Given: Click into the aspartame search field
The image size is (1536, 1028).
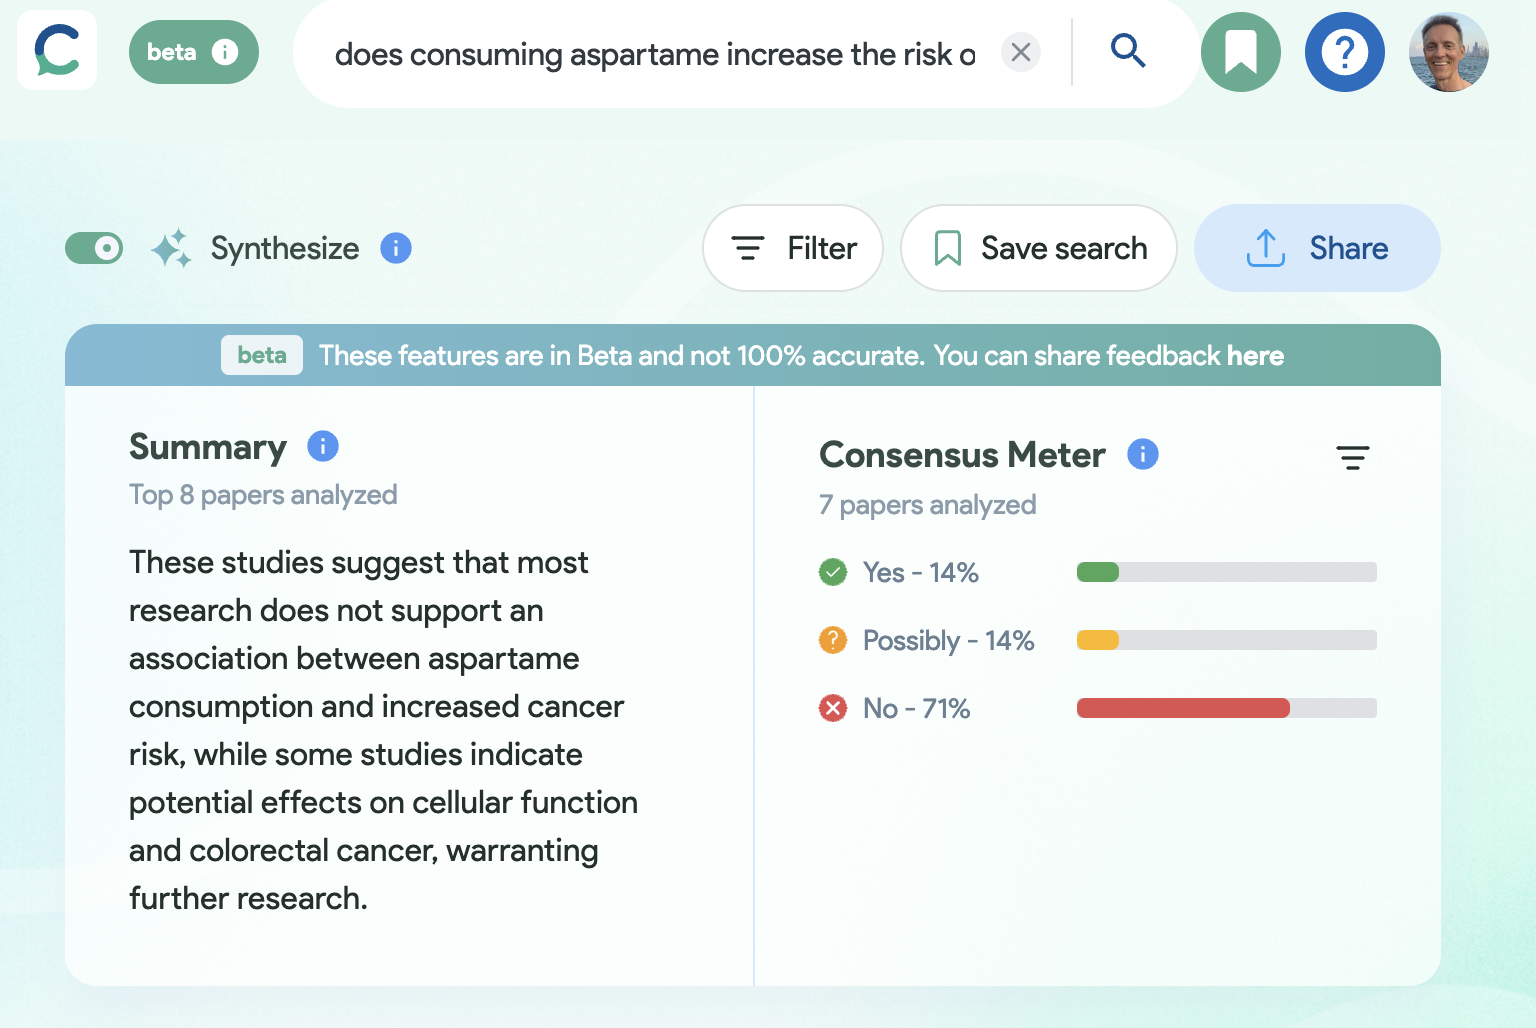Looking at the screenshot, I should point(654,54).
